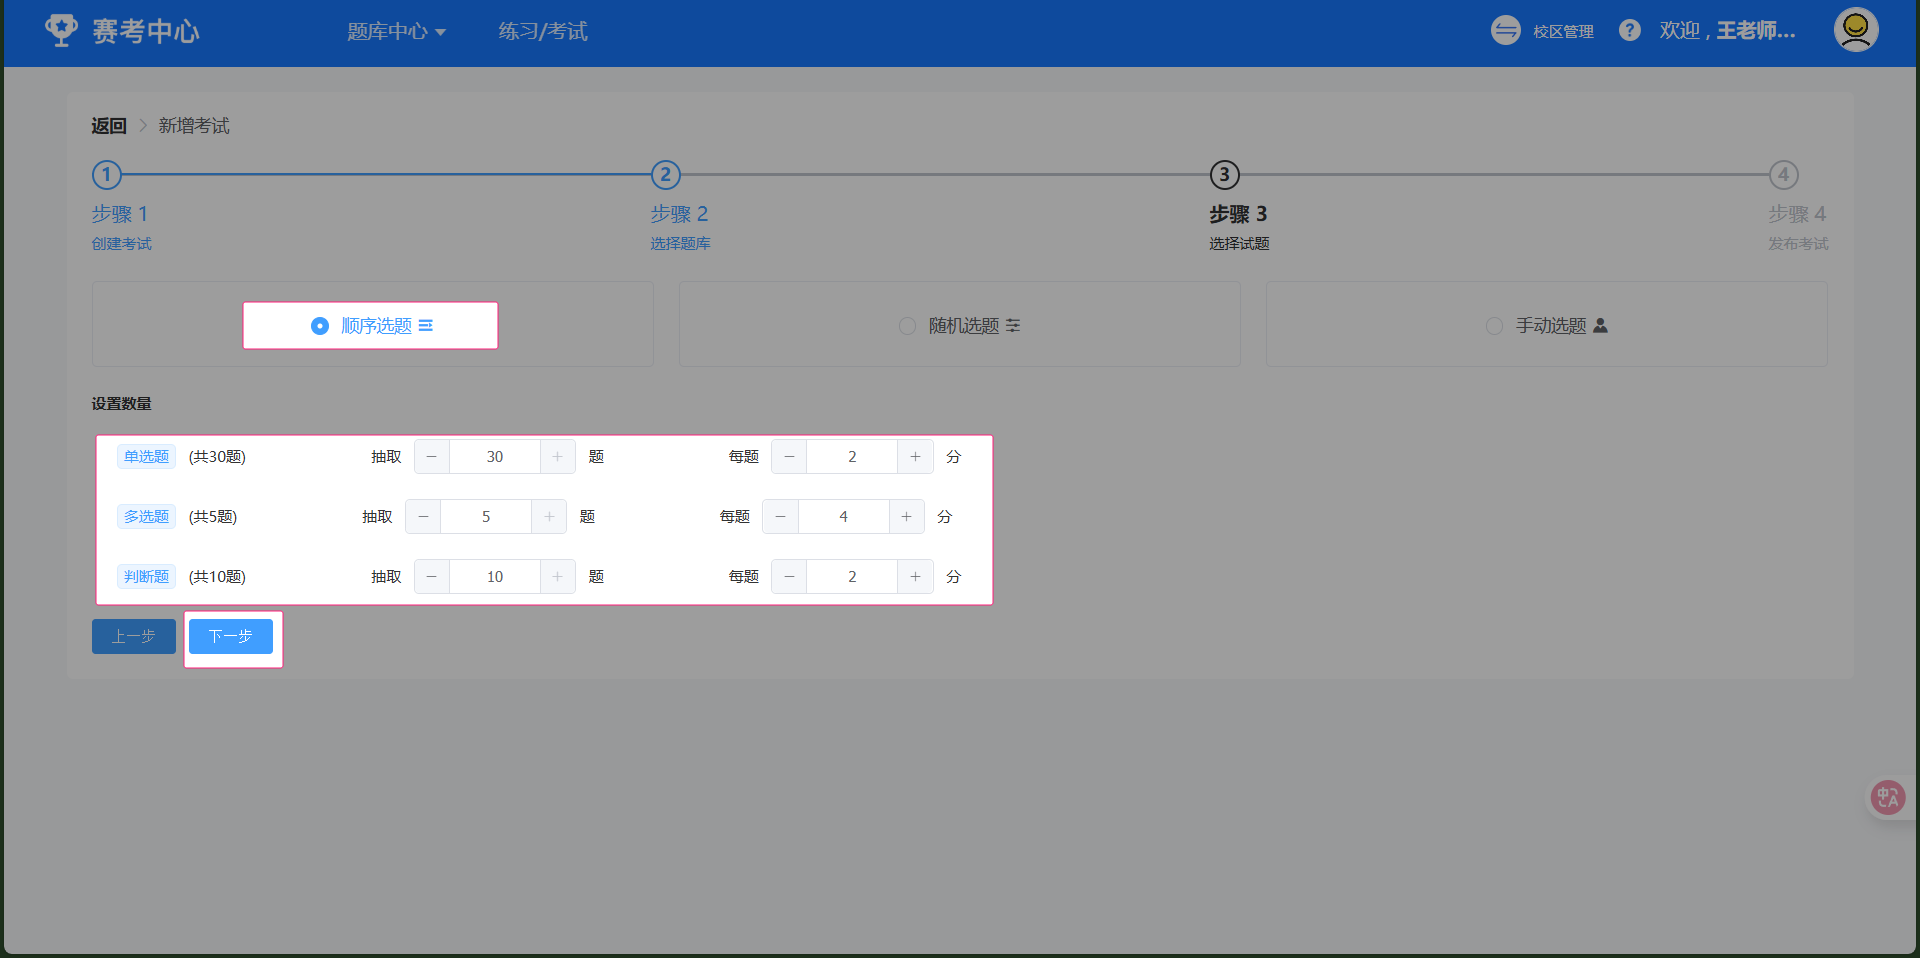Decrease 多选题 draw count

(x=423, y=517)
